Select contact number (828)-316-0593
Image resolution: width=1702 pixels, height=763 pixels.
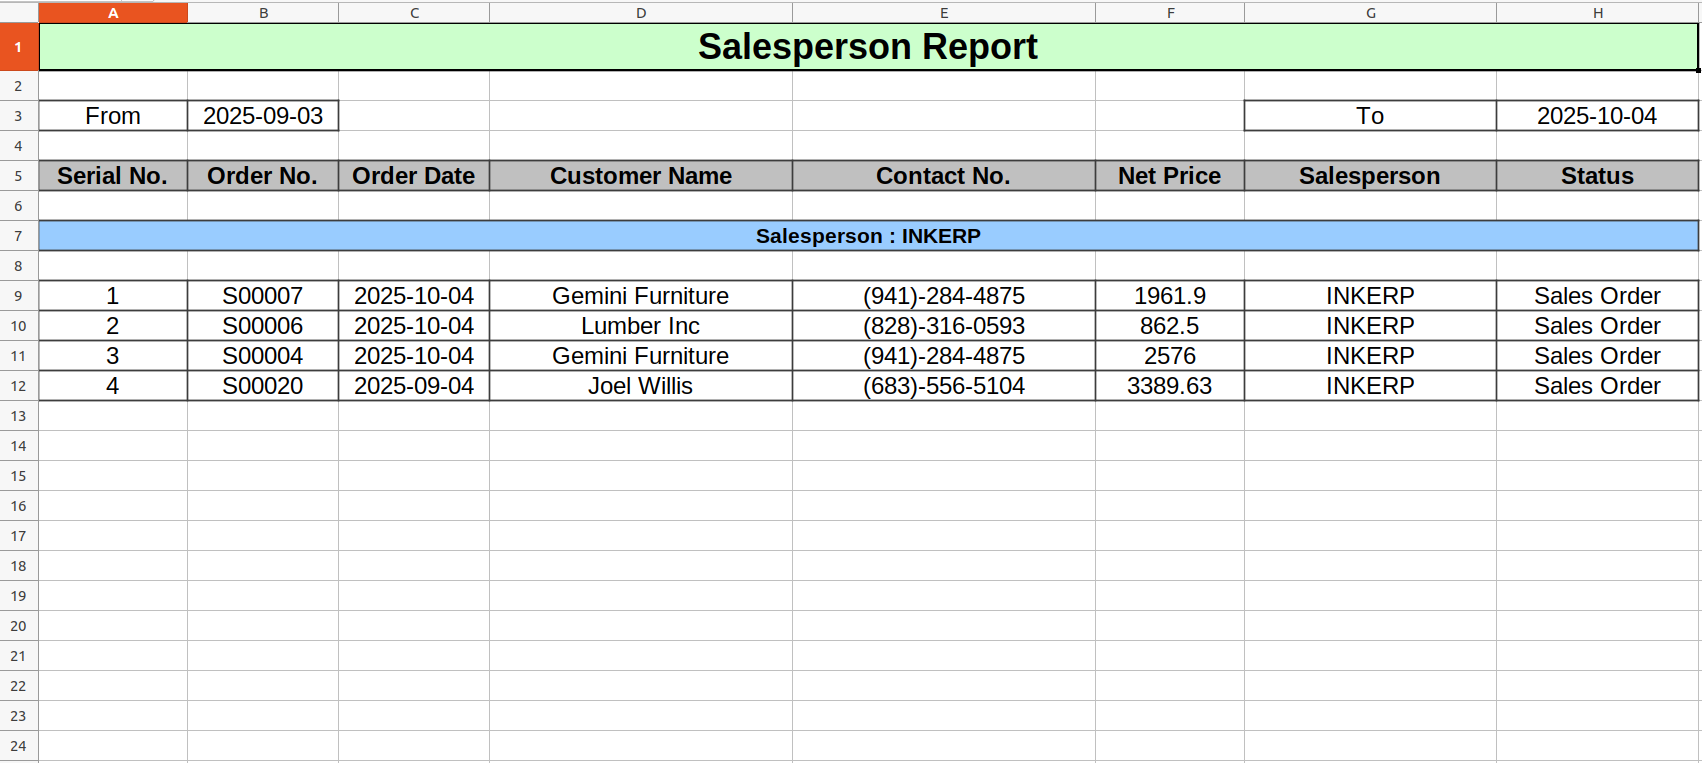pyautogui.click(x=944, y=326)
